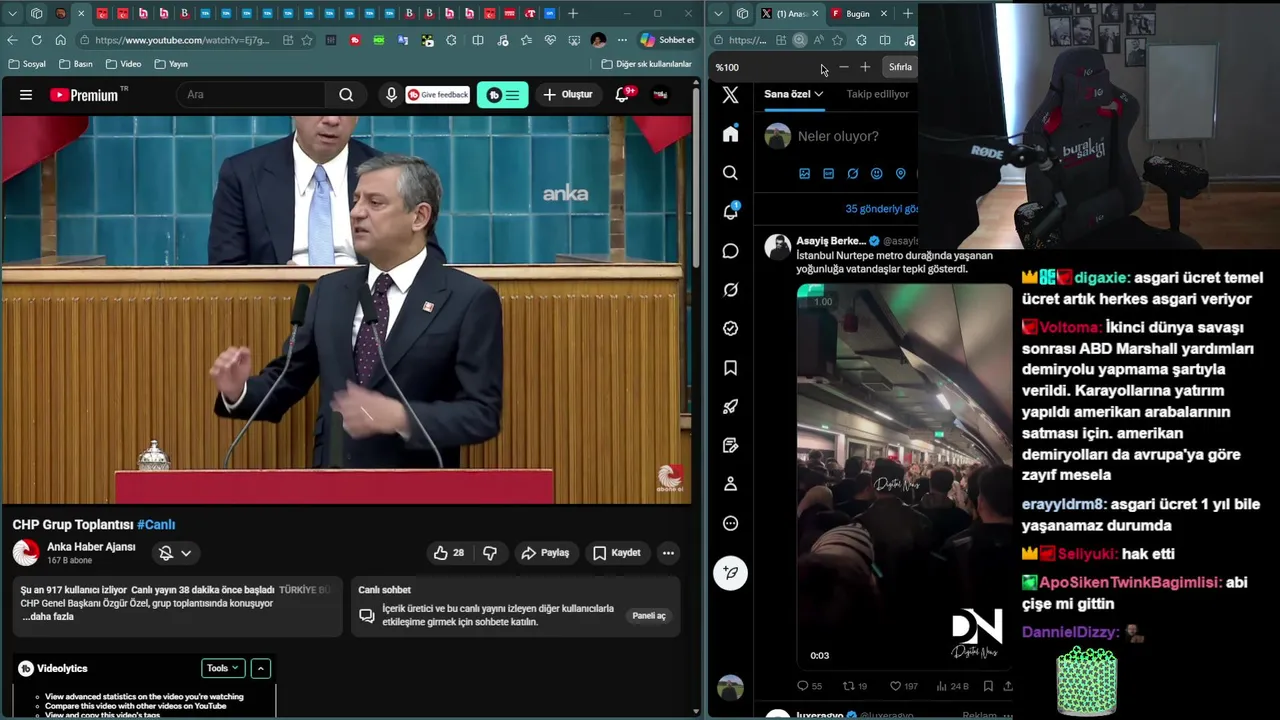Click the Oluştur create button
The height and width of the screenshot is (720, 1280).
[x=567, y=95]
